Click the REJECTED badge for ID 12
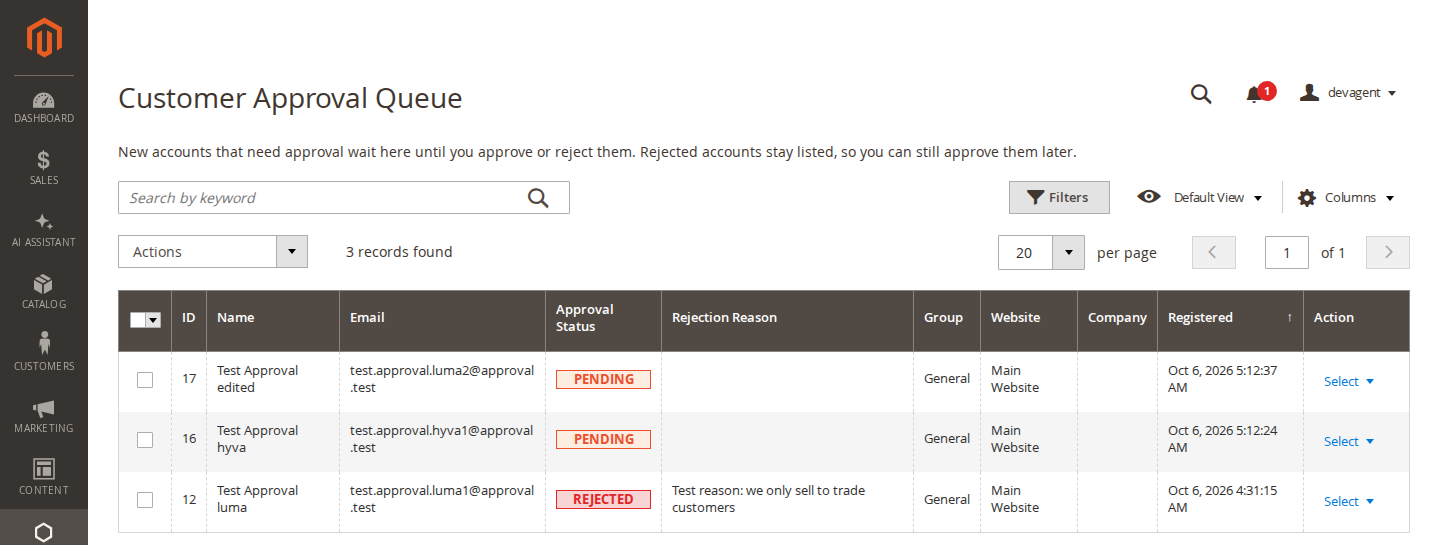The height and width of the screenshot is (545, 1440). [604, 500]
